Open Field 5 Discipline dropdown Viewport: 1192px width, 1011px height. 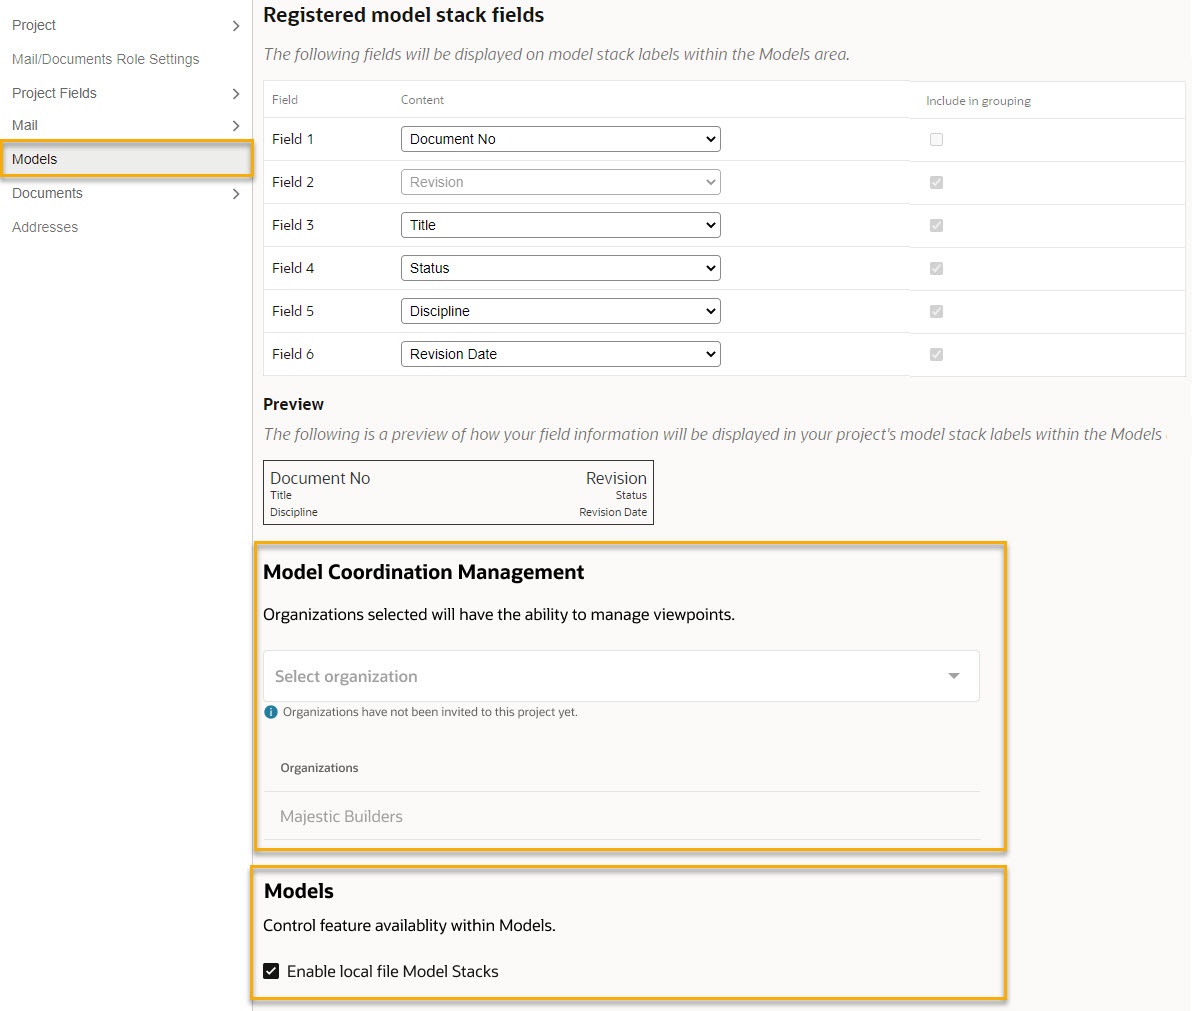point(560,311)
